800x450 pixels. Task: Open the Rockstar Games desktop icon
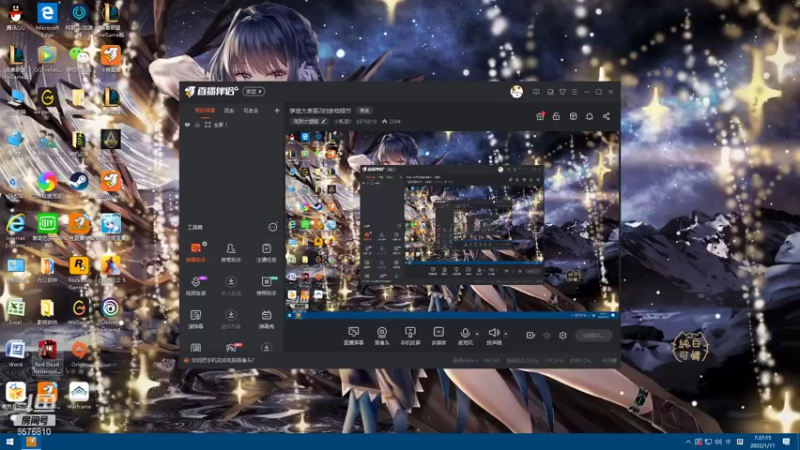pos(79,273)
